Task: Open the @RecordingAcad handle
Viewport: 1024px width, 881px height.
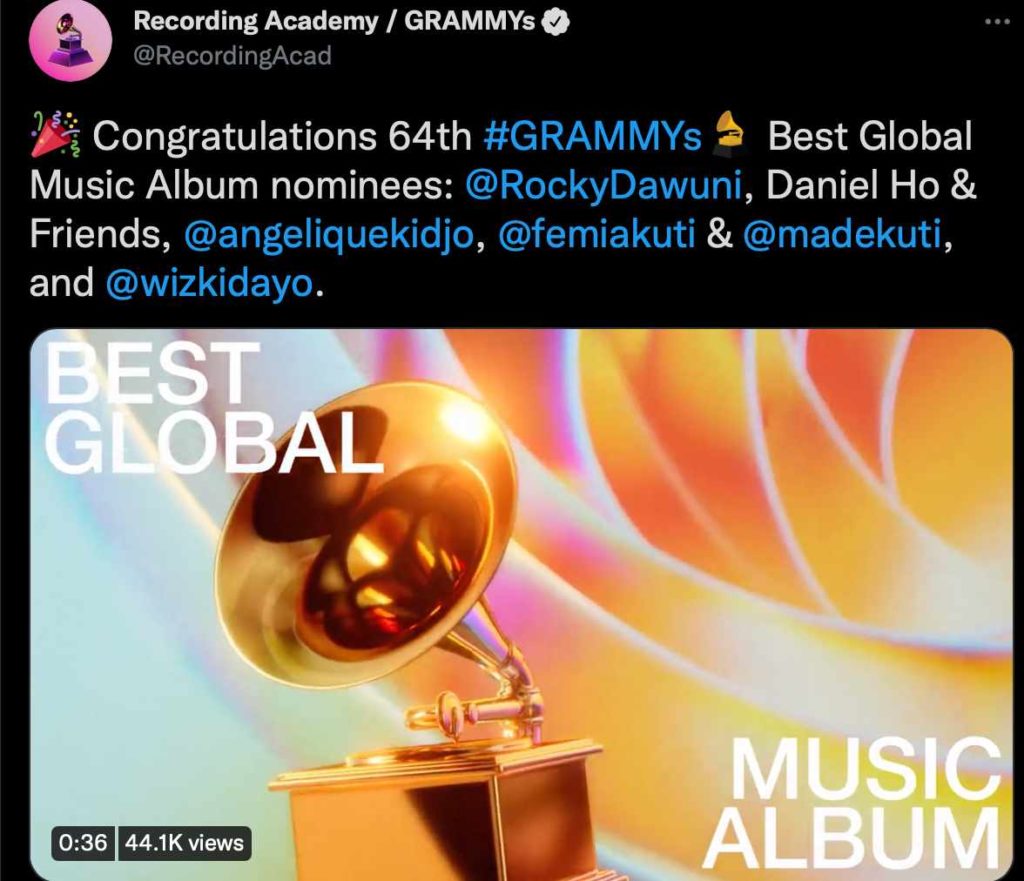Action: pyautogui.click(x=232, y=56)
